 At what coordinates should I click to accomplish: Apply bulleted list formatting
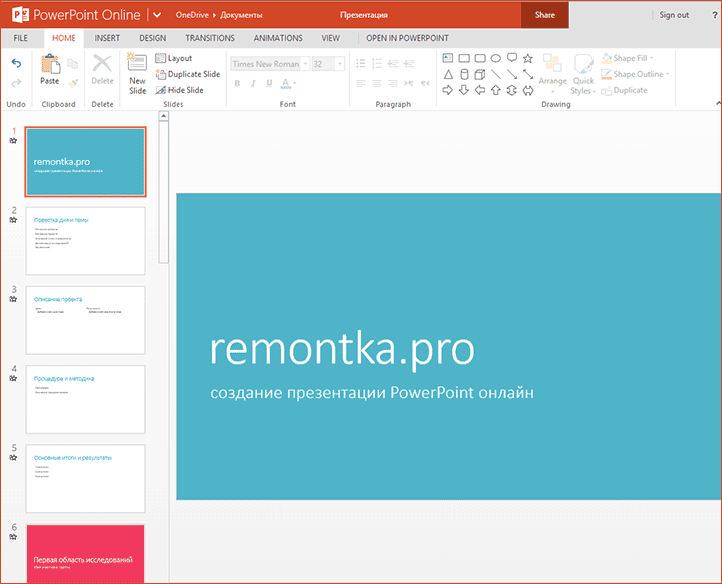[361, 64]
